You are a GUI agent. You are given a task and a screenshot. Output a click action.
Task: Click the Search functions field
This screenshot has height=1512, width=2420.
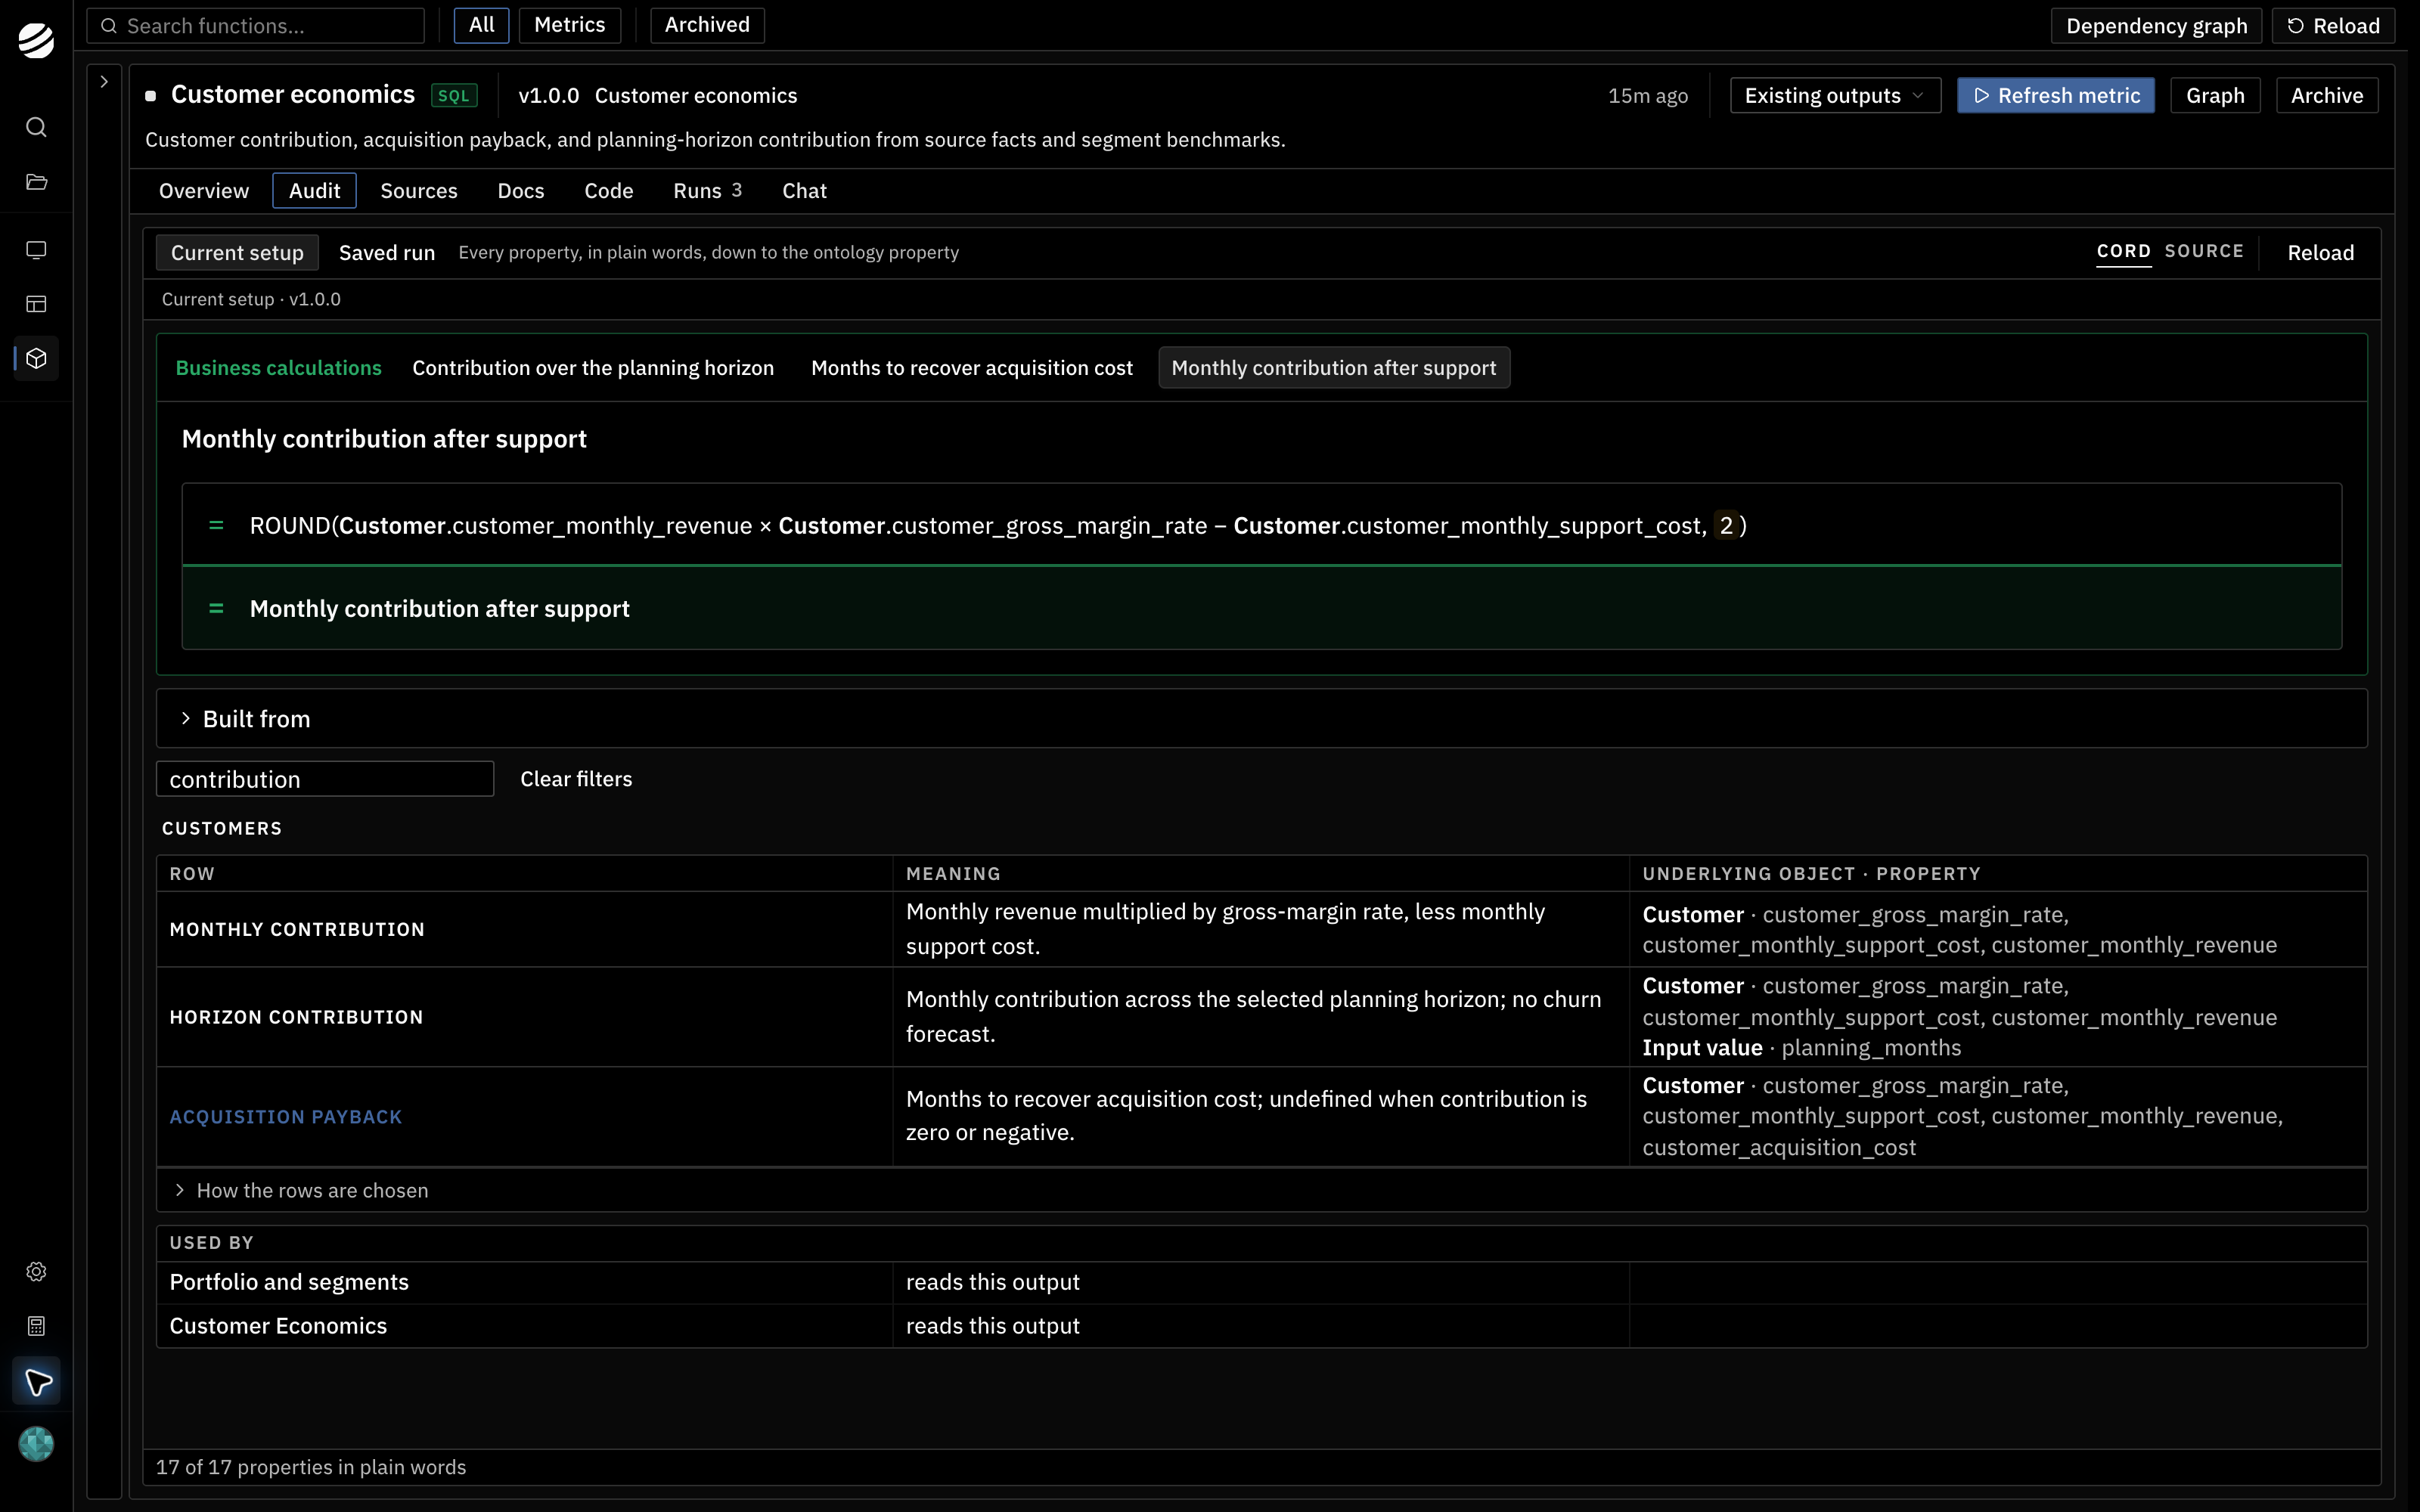point(256,26)
